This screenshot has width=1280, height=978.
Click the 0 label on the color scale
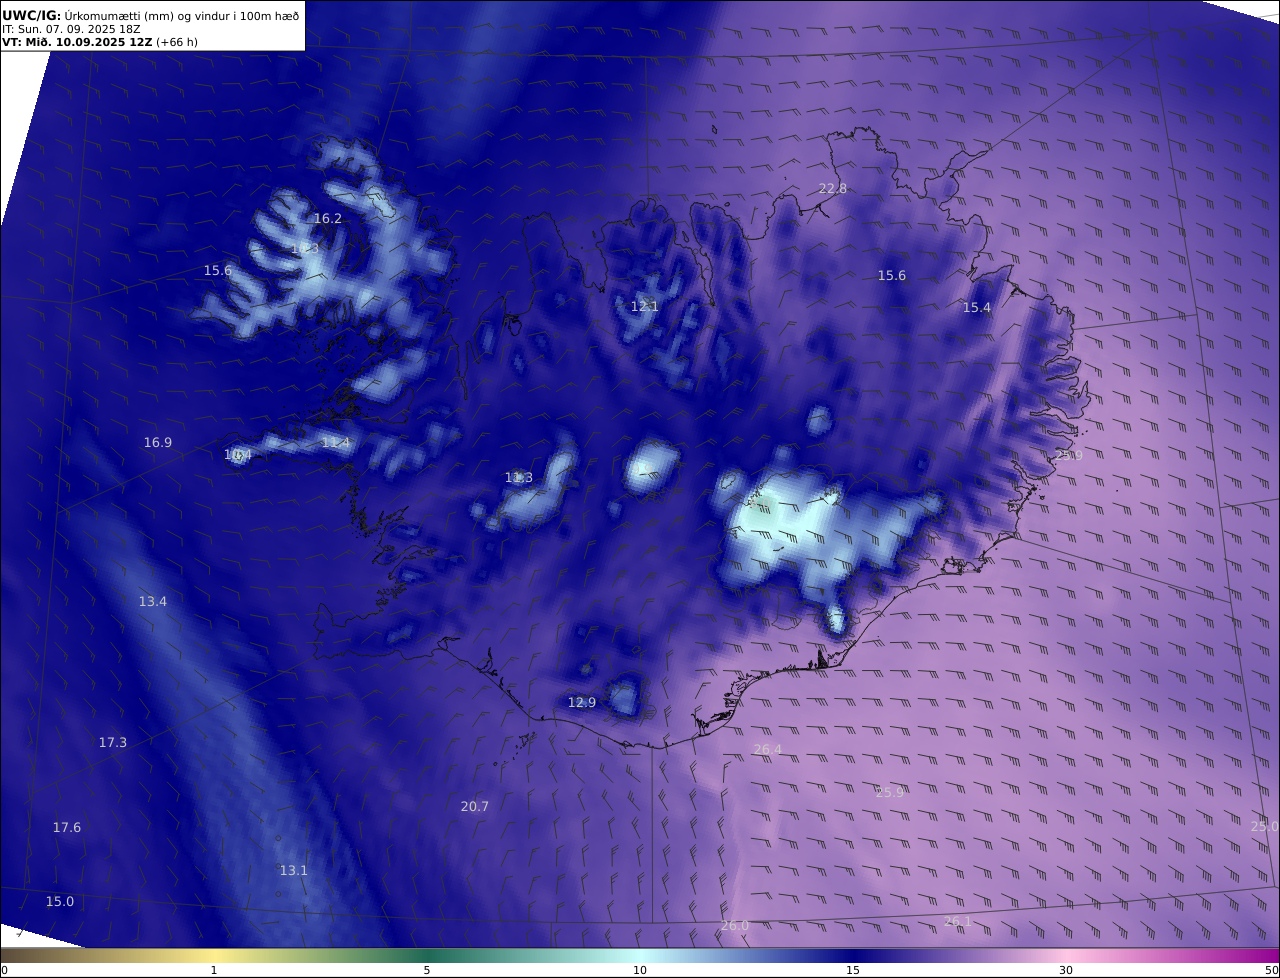pos(4,970)
